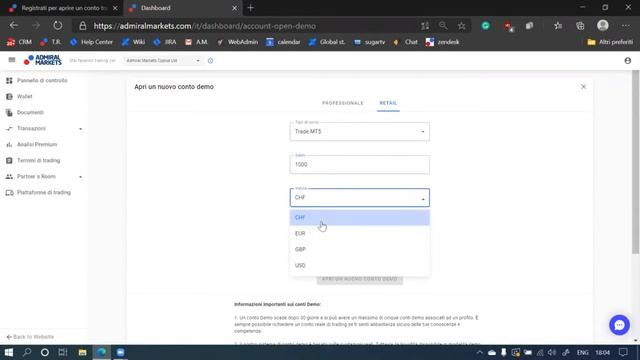Screen dimensions: 640x360
Task: Open Termini di trading
Action: coord(38,160)
